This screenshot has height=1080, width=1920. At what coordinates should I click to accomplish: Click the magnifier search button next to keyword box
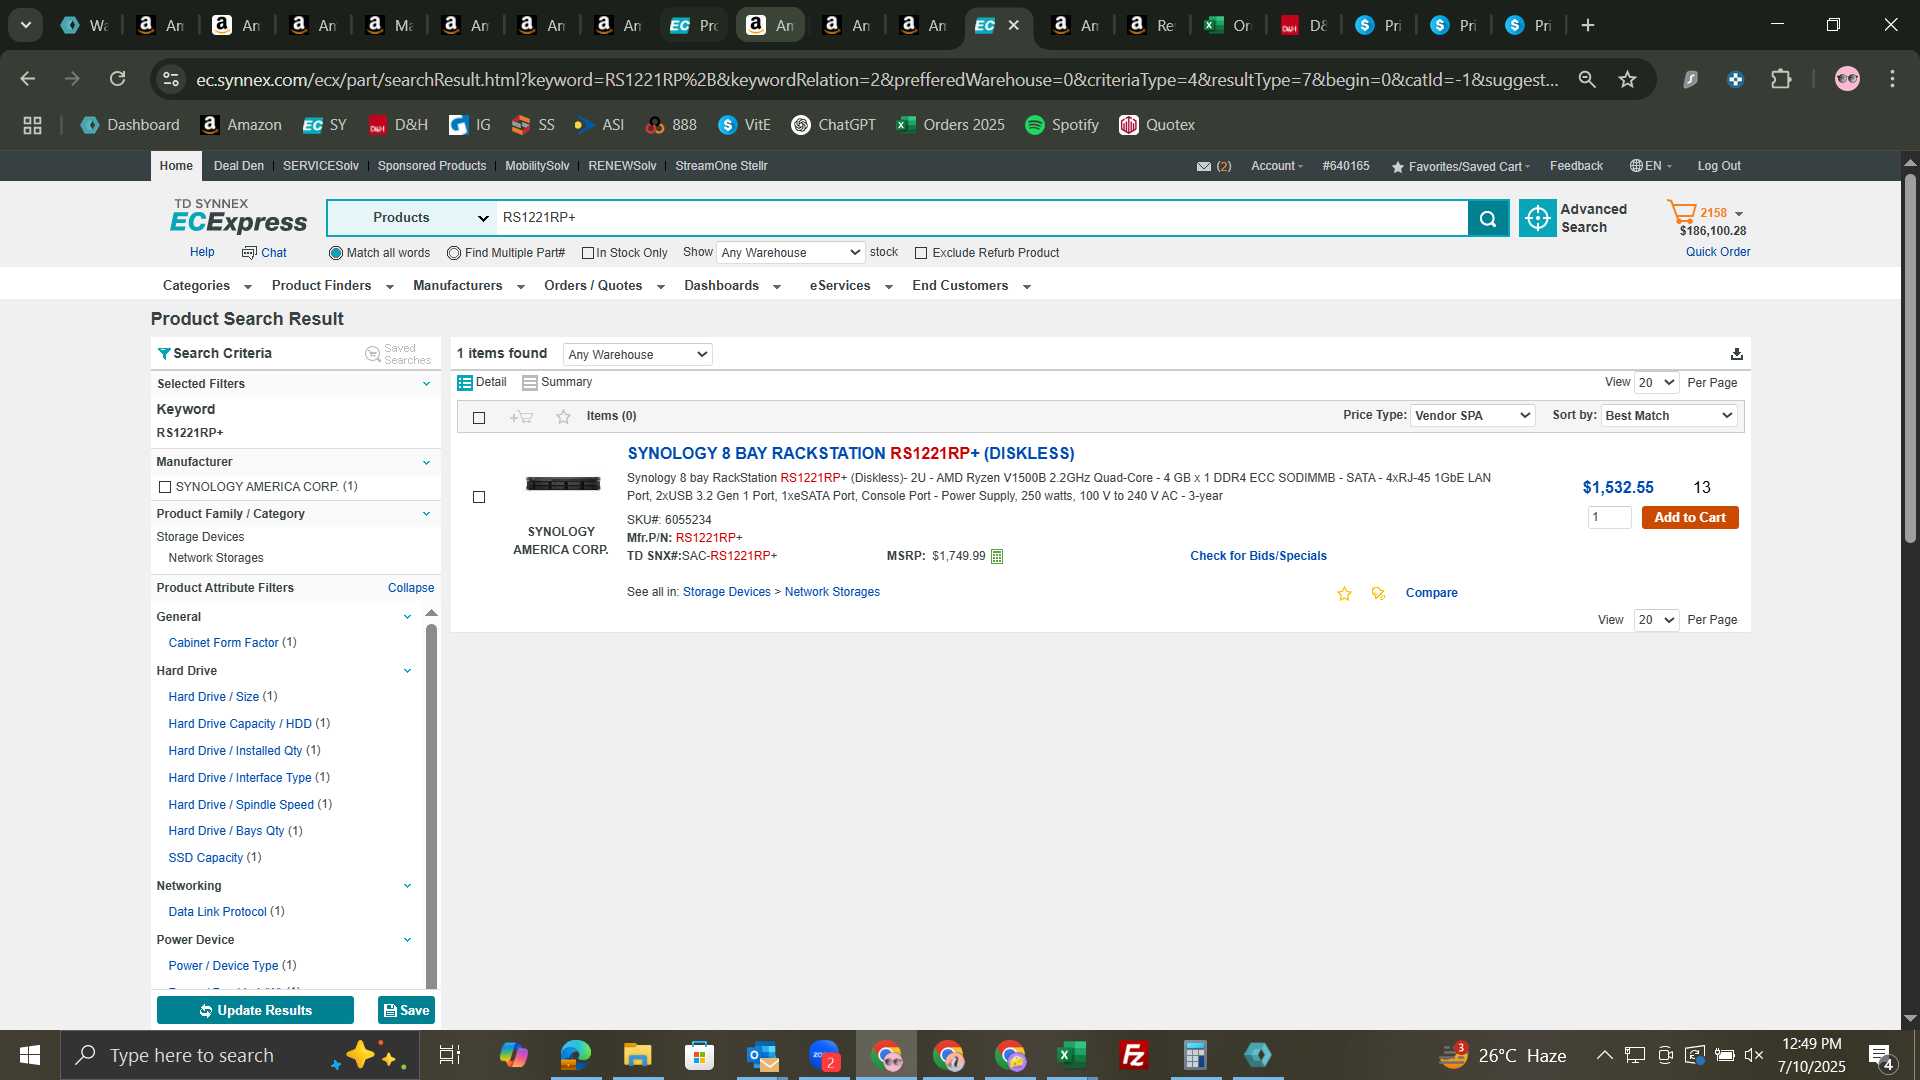click(x=1488, y=218)
